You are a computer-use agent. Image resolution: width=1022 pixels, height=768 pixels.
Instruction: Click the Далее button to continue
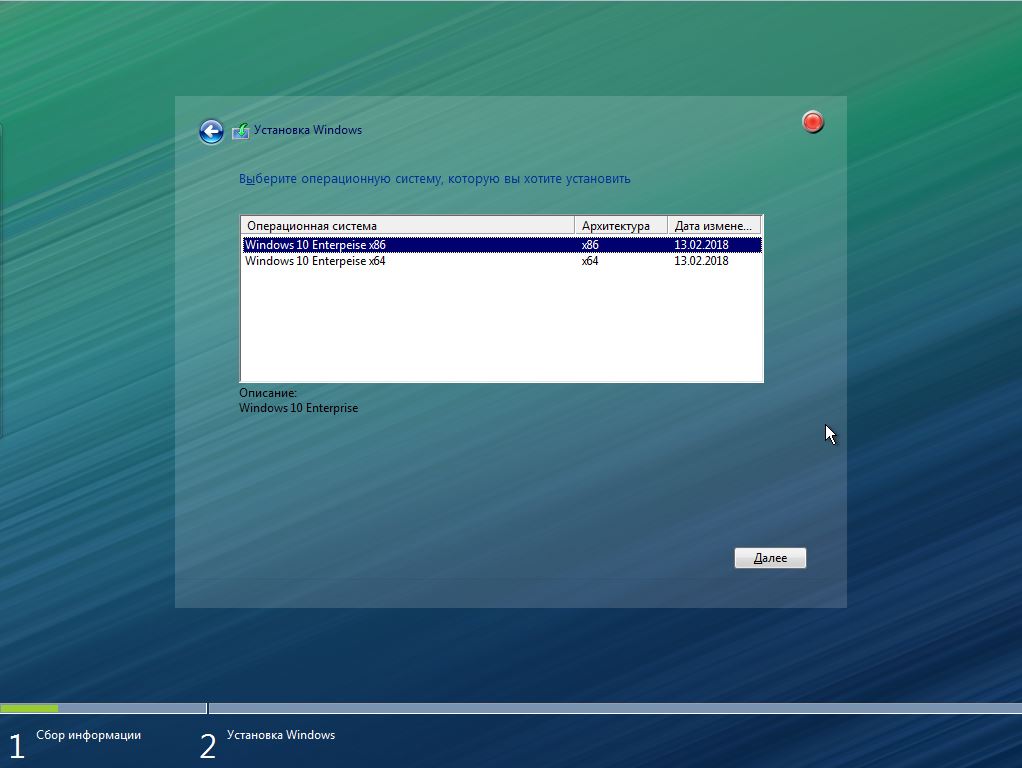click(770, 558)
